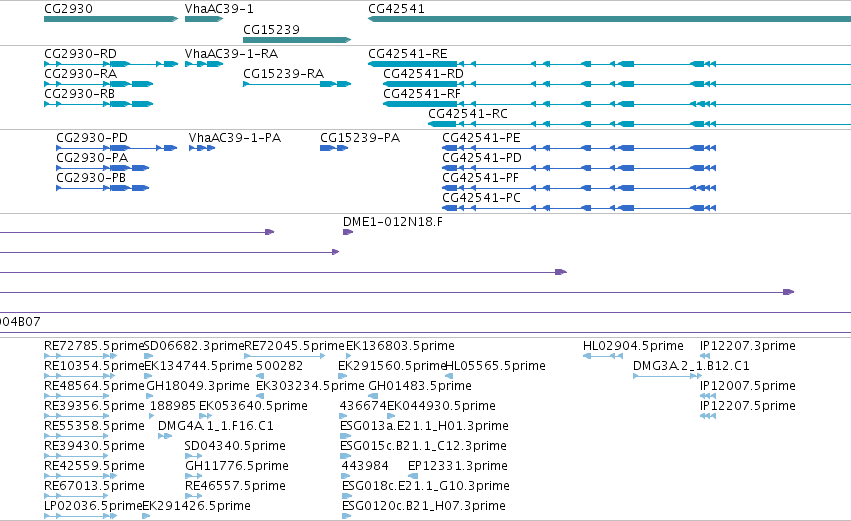The height and width of the screenshot is (521, 851).
Task: Click the CG2930-RD transcript label
Action: coord(80,54)
